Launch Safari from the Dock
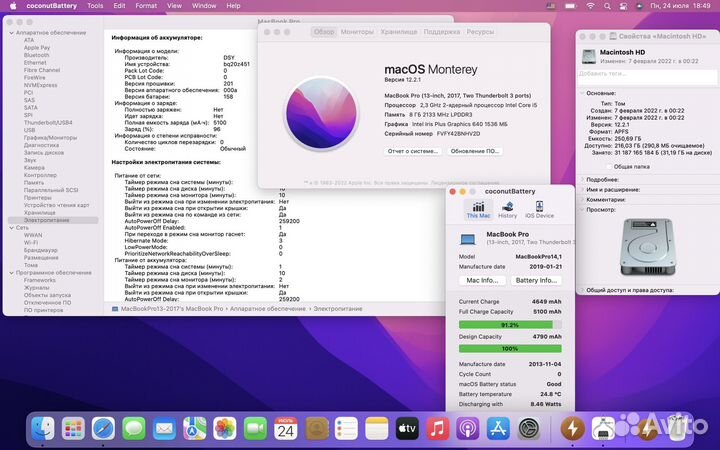 pyautogui.click(x=103, y=429)
